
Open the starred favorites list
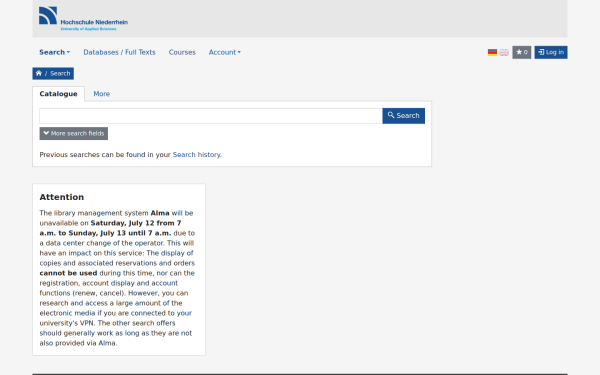click(522, 52)
